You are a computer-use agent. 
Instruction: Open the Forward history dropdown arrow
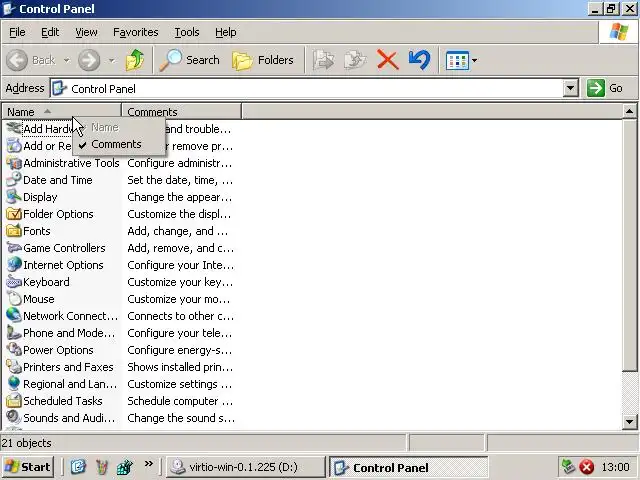[111, 60]
